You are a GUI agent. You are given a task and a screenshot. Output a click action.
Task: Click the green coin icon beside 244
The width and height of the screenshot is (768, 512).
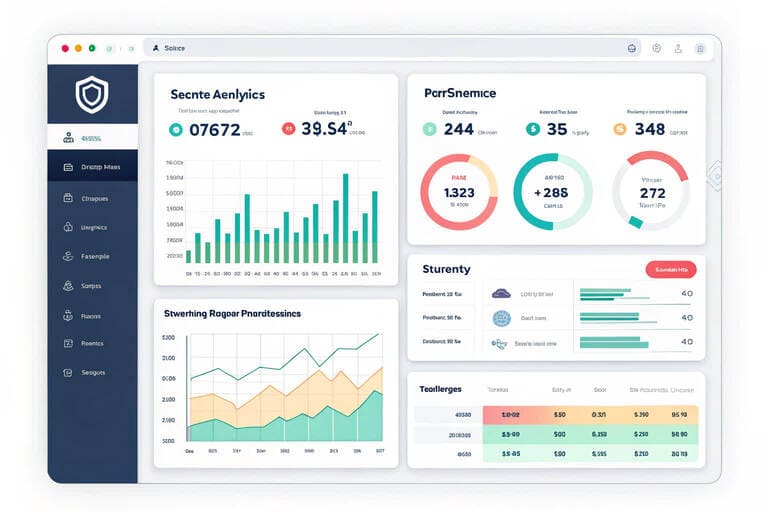click(x=429, y=129)
